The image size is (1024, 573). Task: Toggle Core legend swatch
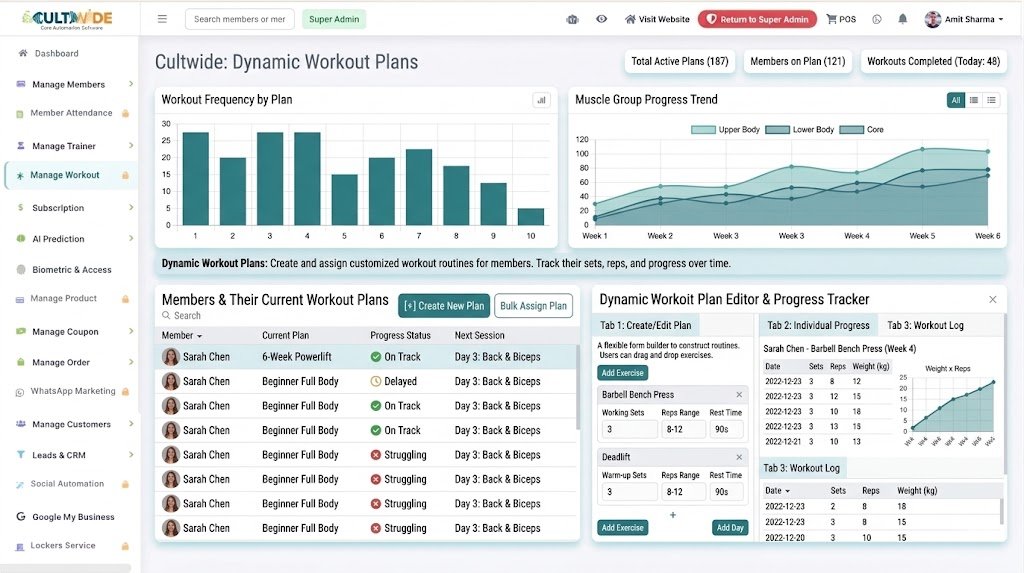(x=852, y=129)
